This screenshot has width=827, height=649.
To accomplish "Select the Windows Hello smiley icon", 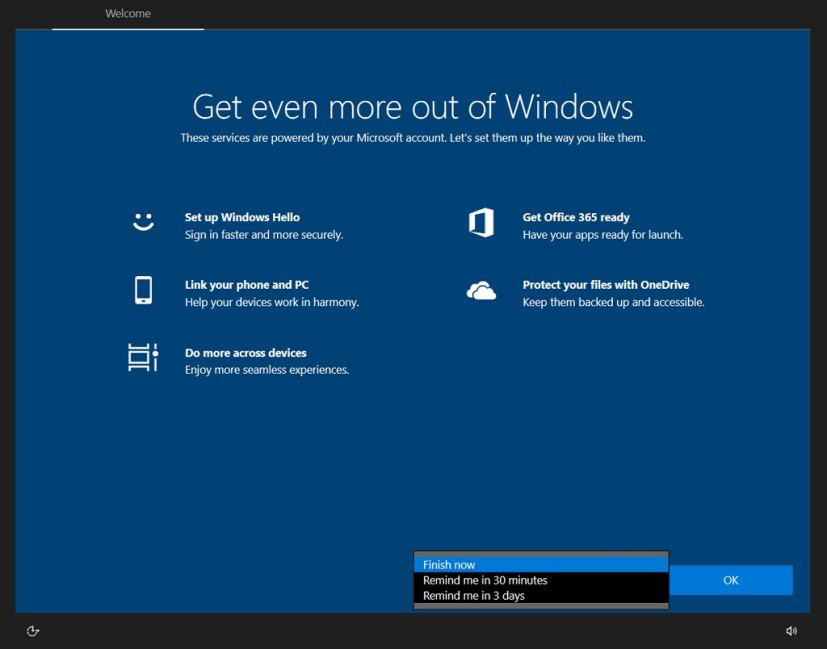I will coord(144,222).
